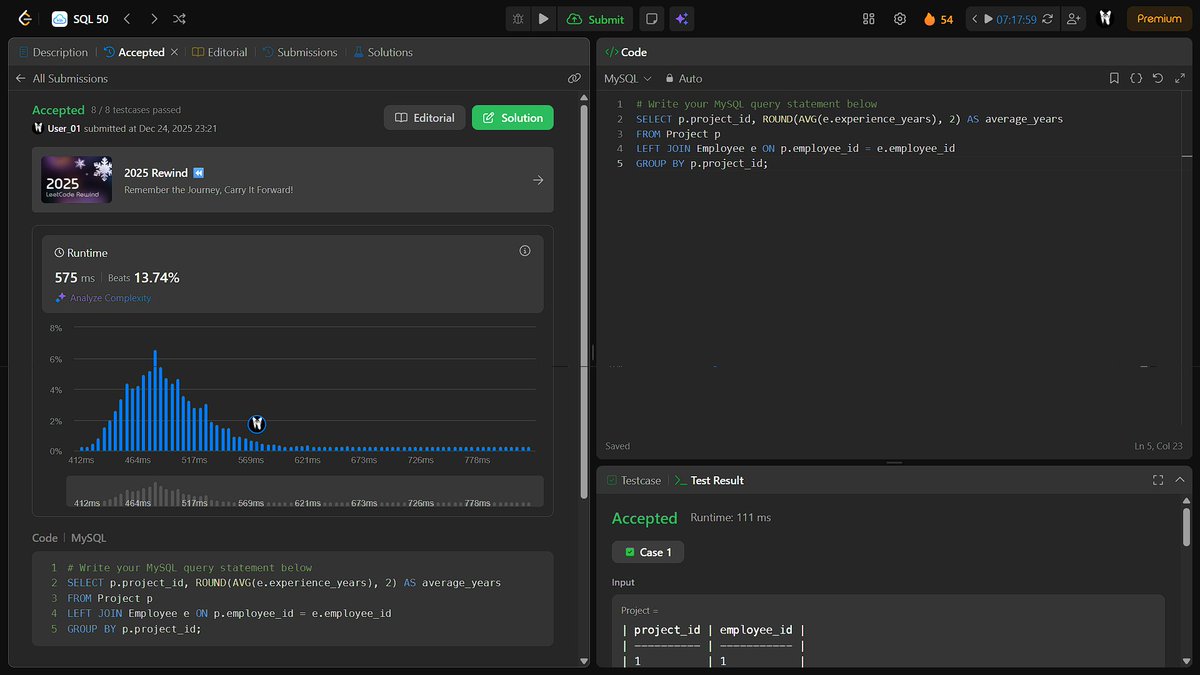
Task: Open the SQL 50 study plan list
Action: point(80,19)
